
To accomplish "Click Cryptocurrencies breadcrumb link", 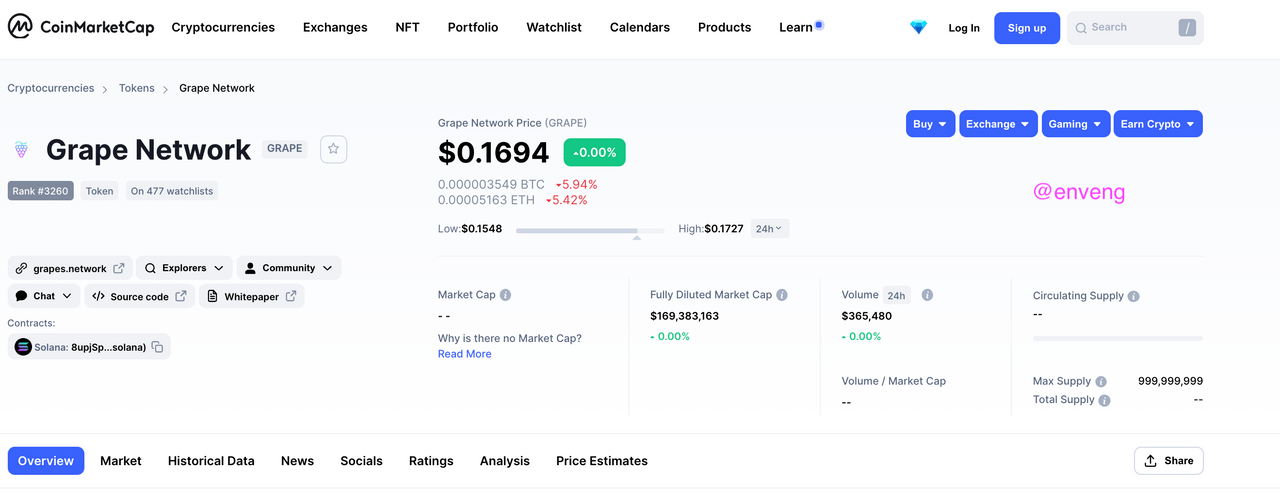I will [51, 88].
